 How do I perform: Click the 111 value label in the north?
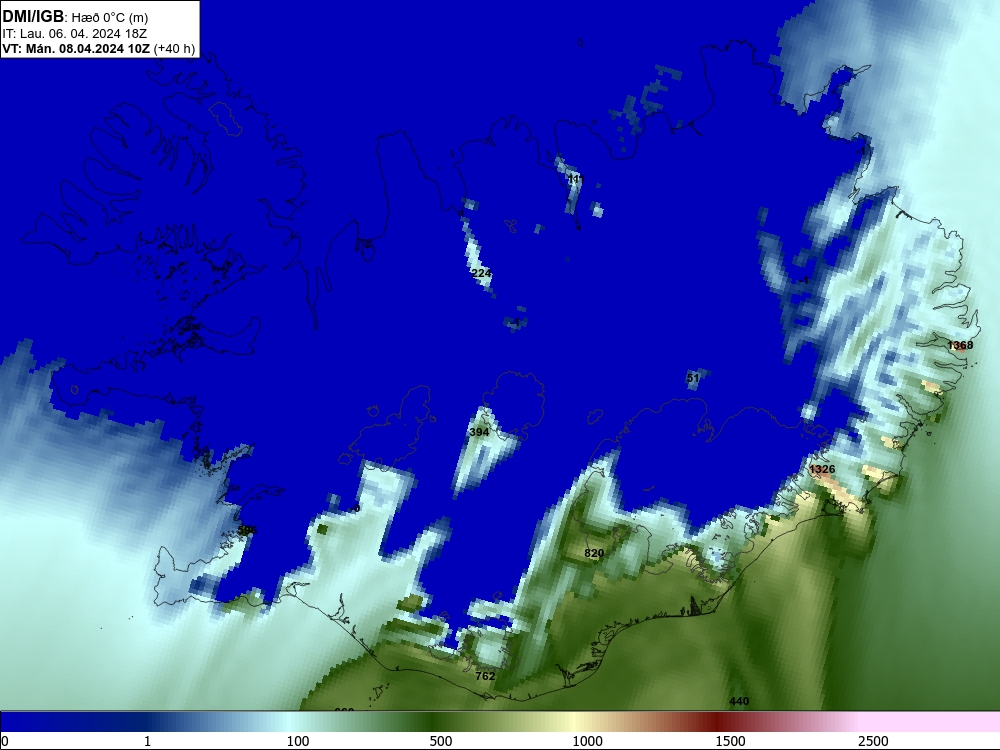point(575,179)
